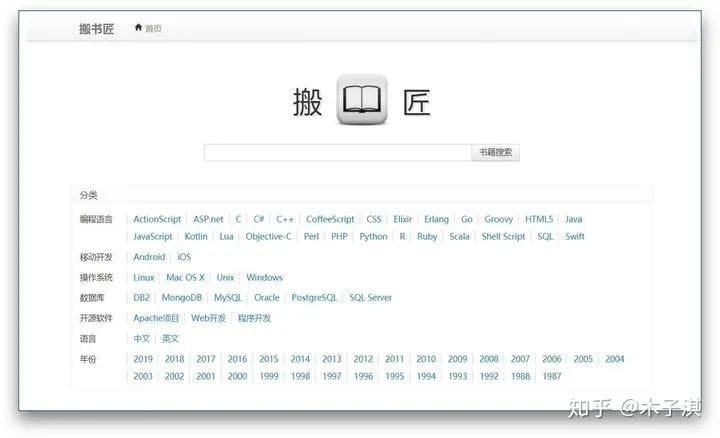This screenshot has width=720, height=438.
Task: Open the Web开发 category
Action: pyautogui.click(x=208, y=318)
